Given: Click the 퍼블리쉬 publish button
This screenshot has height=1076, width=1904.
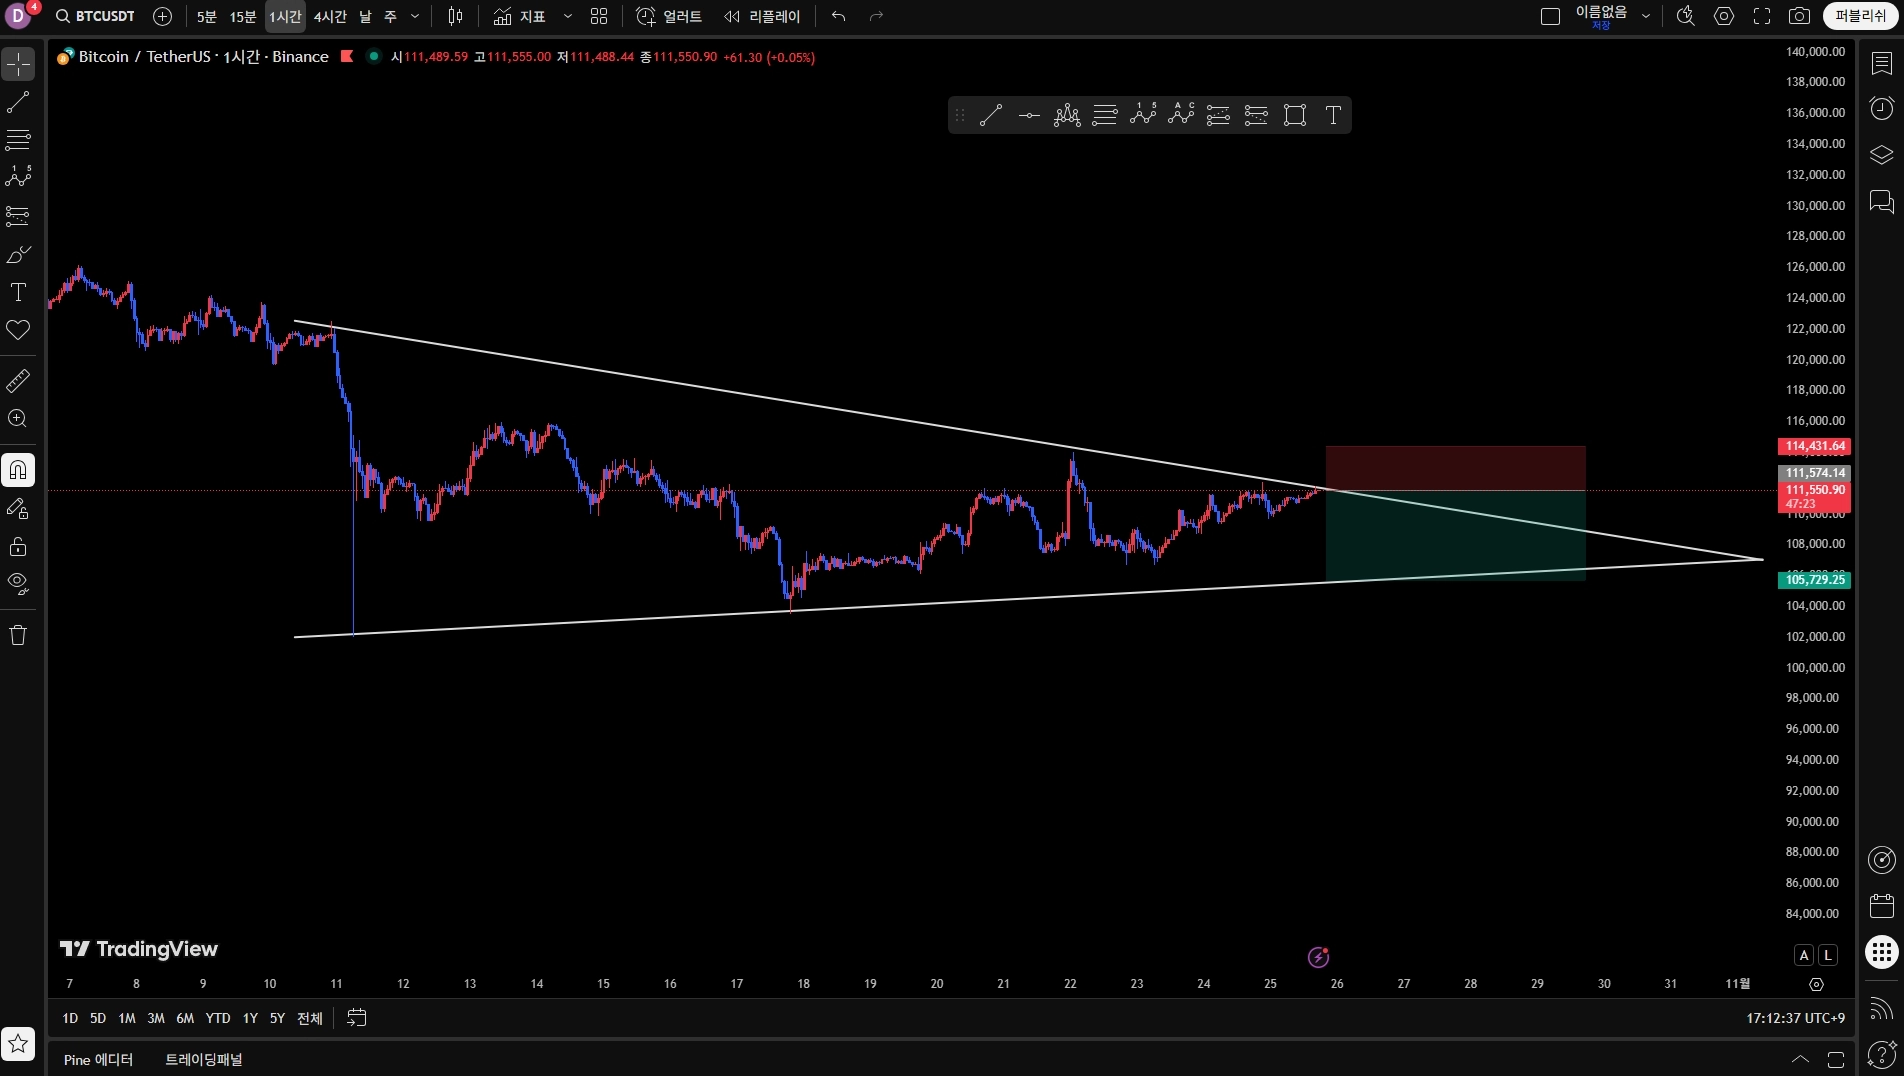Looking at the screenshot, I should (x=1860, y=16).
